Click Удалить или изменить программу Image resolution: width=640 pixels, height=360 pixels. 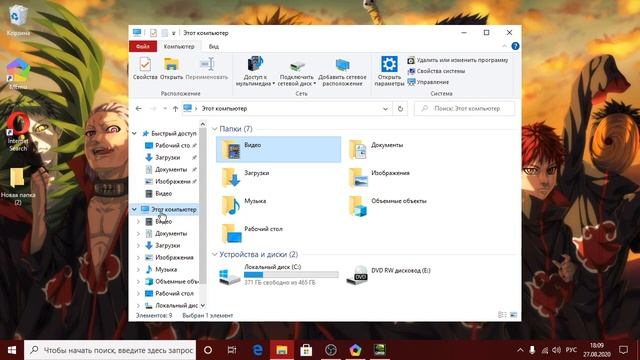coord(458,60)
